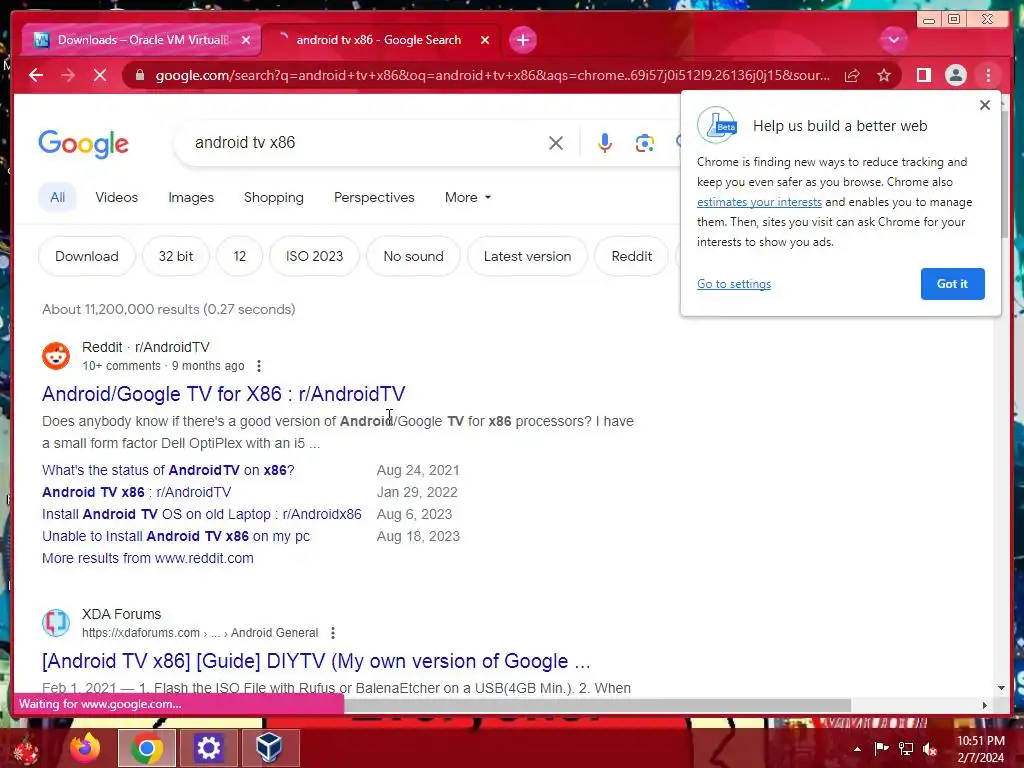Screen dimensions: 1024x768
Task: Click the Go to settings link
Action: coord(733,284)
